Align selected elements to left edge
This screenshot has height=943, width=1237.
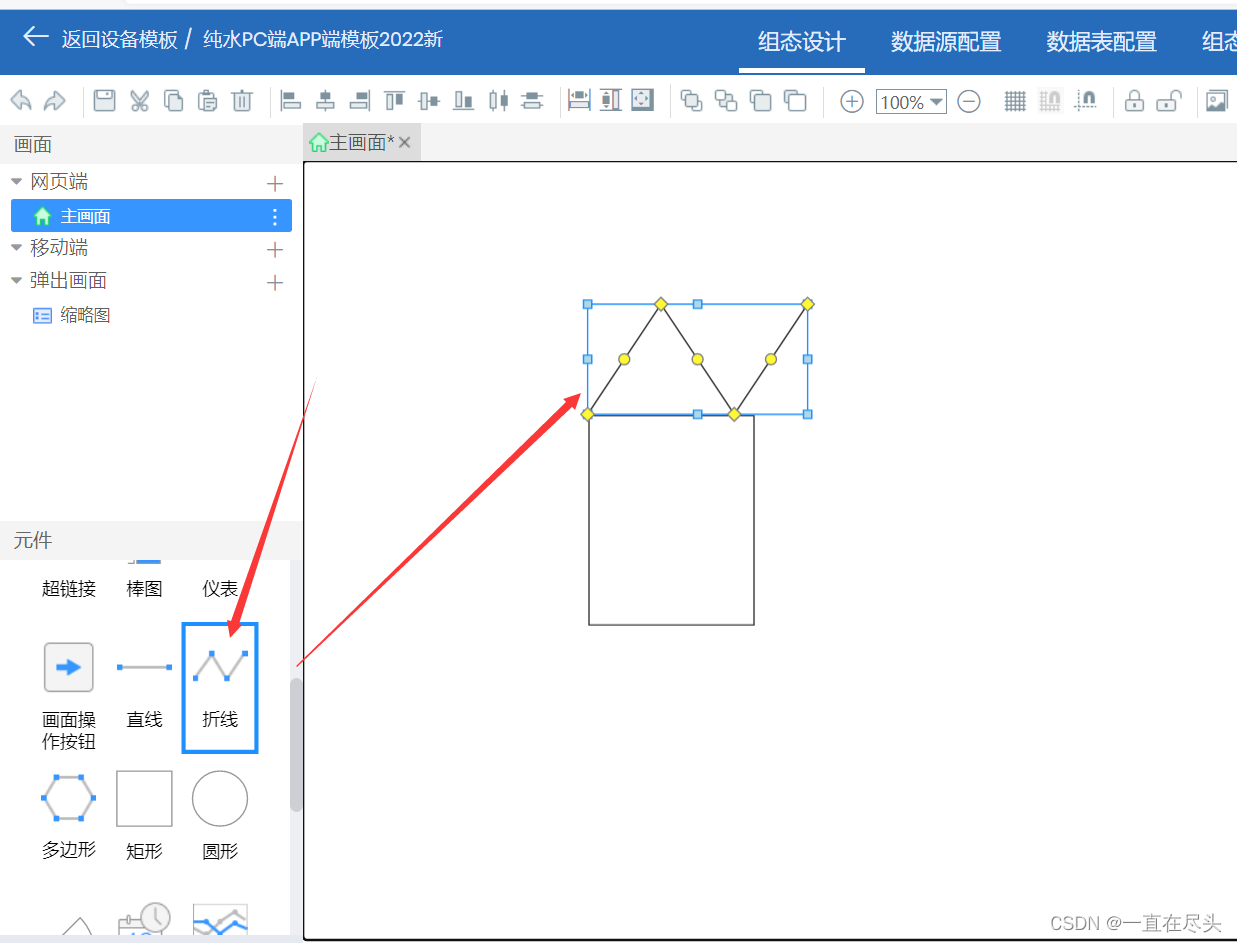pos(290,101)
